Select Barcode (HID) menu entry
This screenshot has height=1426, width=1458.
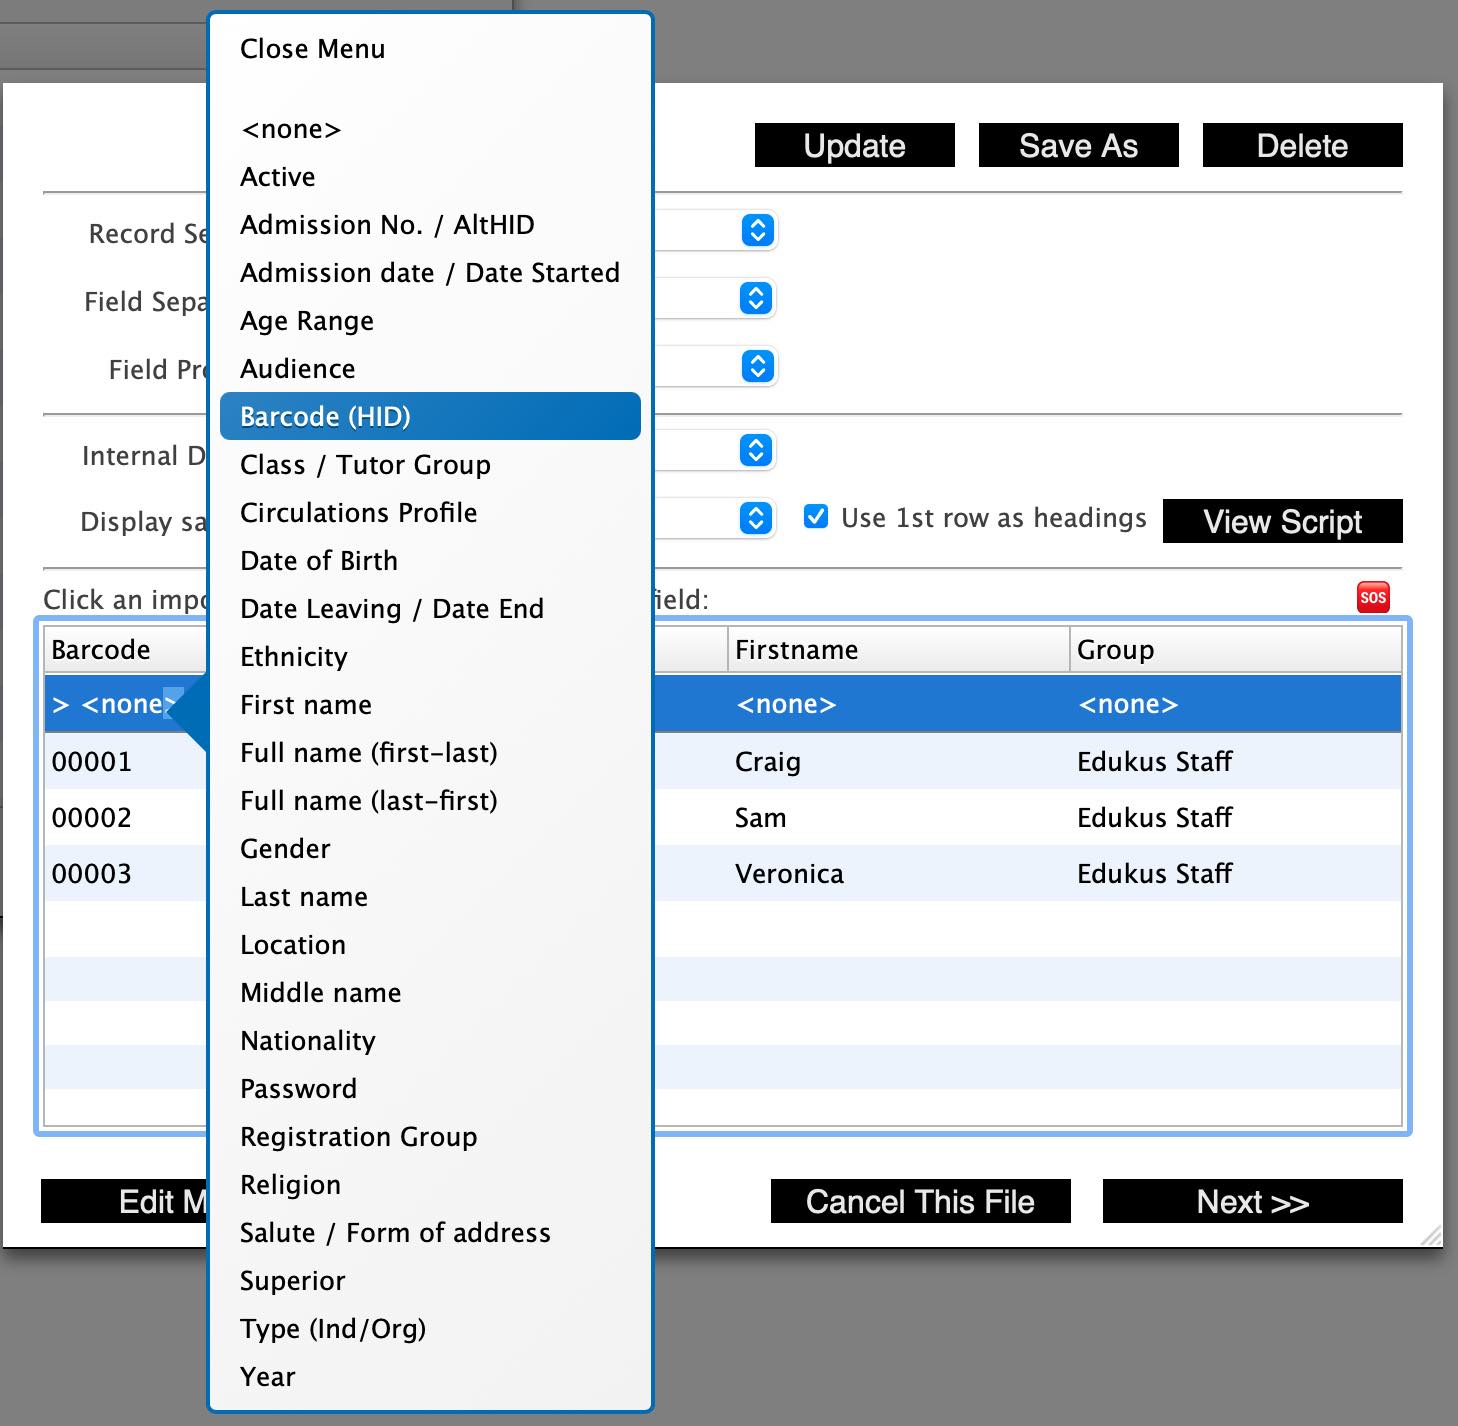430,416
